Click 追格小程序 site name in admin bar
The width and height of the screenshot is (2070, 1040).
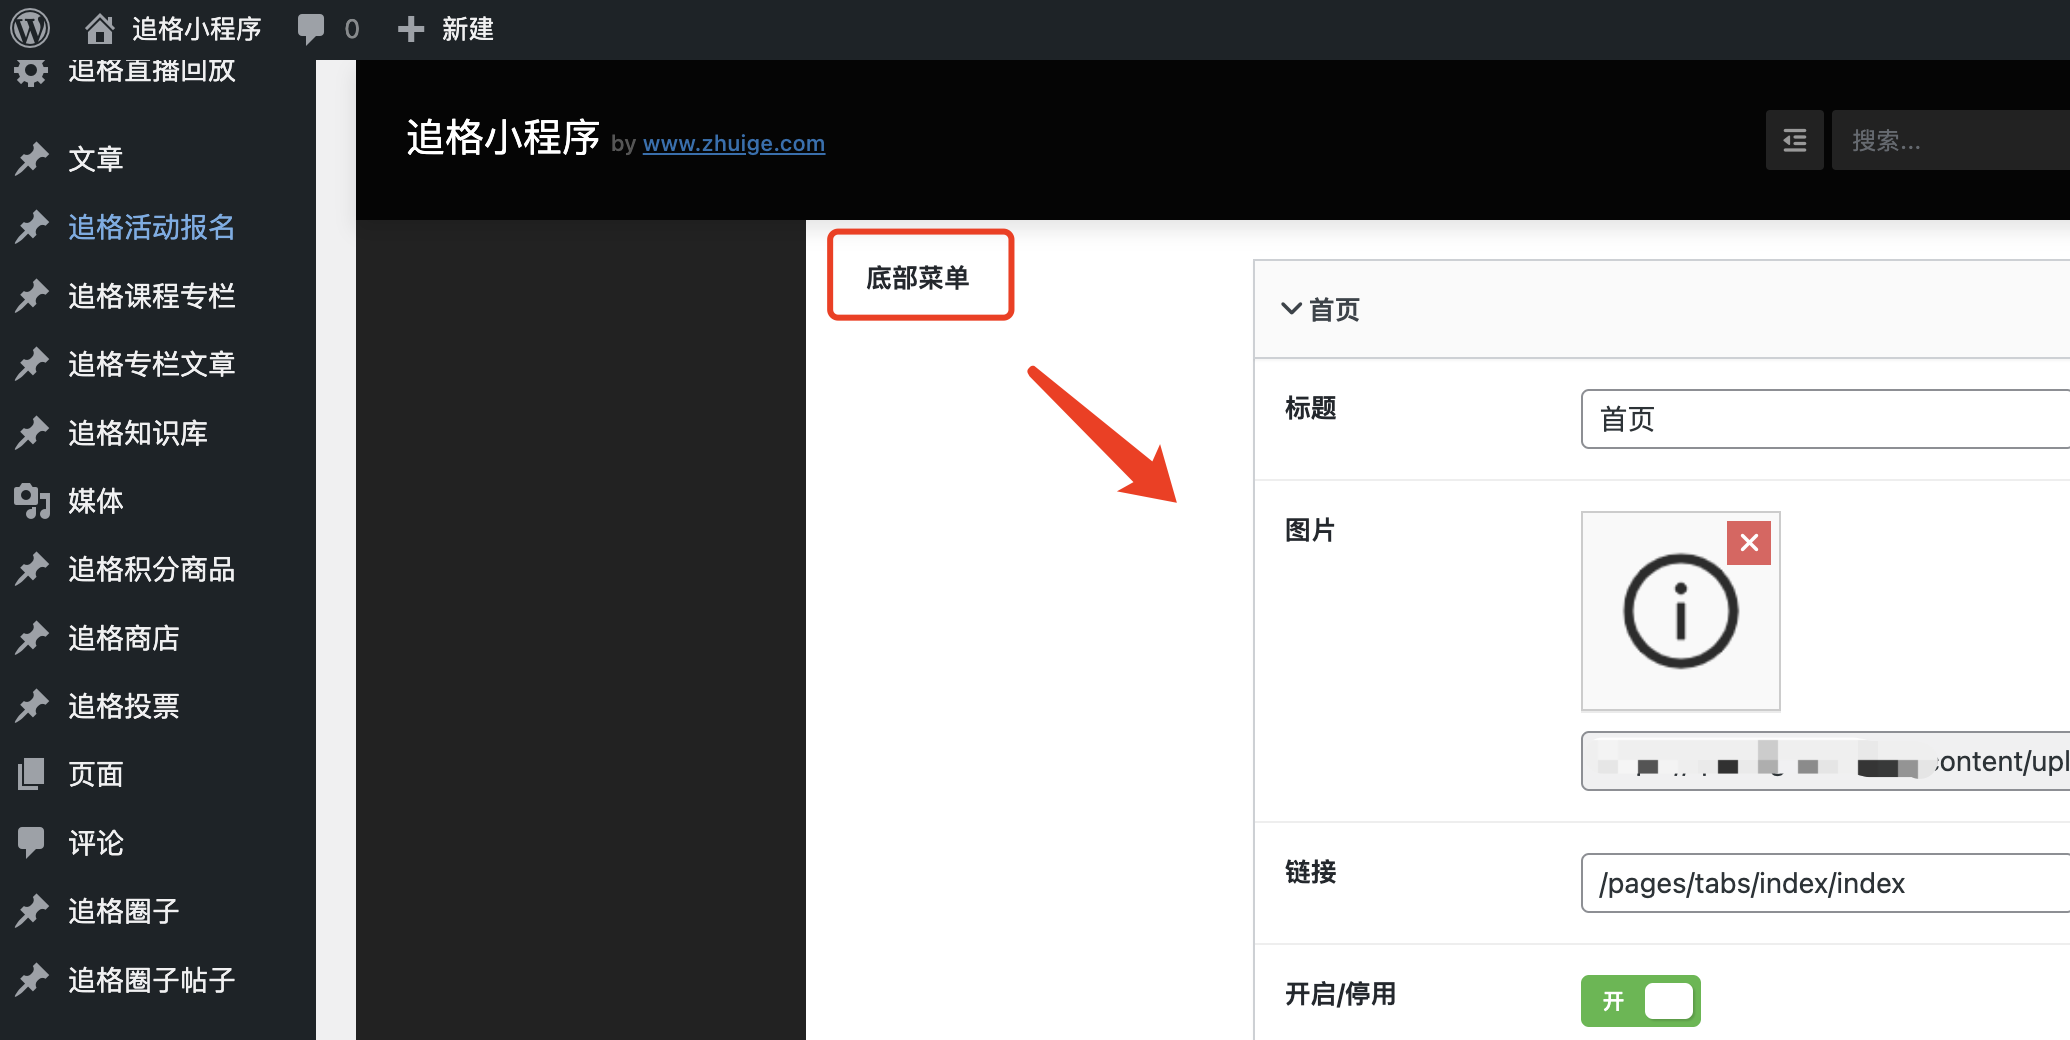[196, 29]
